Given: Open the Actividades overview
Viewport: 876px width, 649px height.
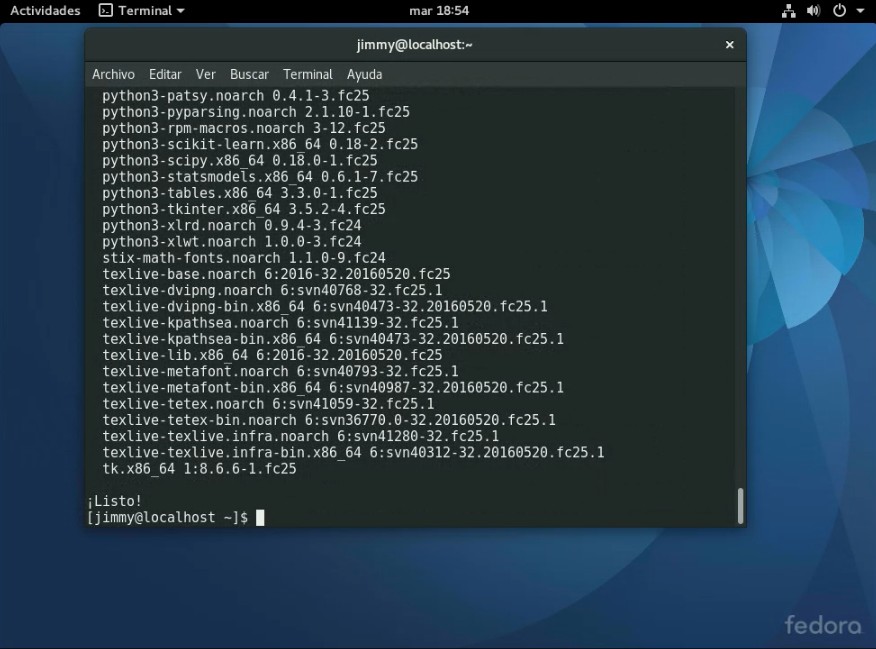Looking at the screenshot, I should 45,11.
